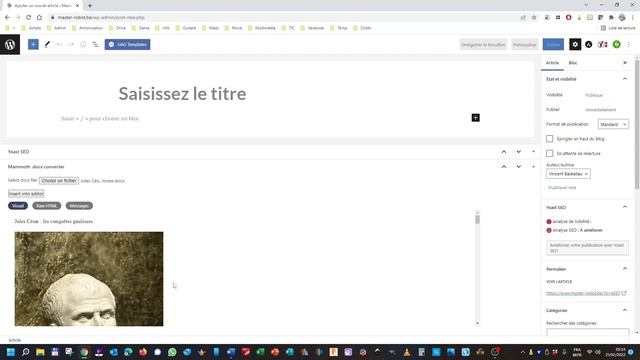Move Mammoth .docx converter metabox down
640x360 pixels.
[x=518, y=167]
